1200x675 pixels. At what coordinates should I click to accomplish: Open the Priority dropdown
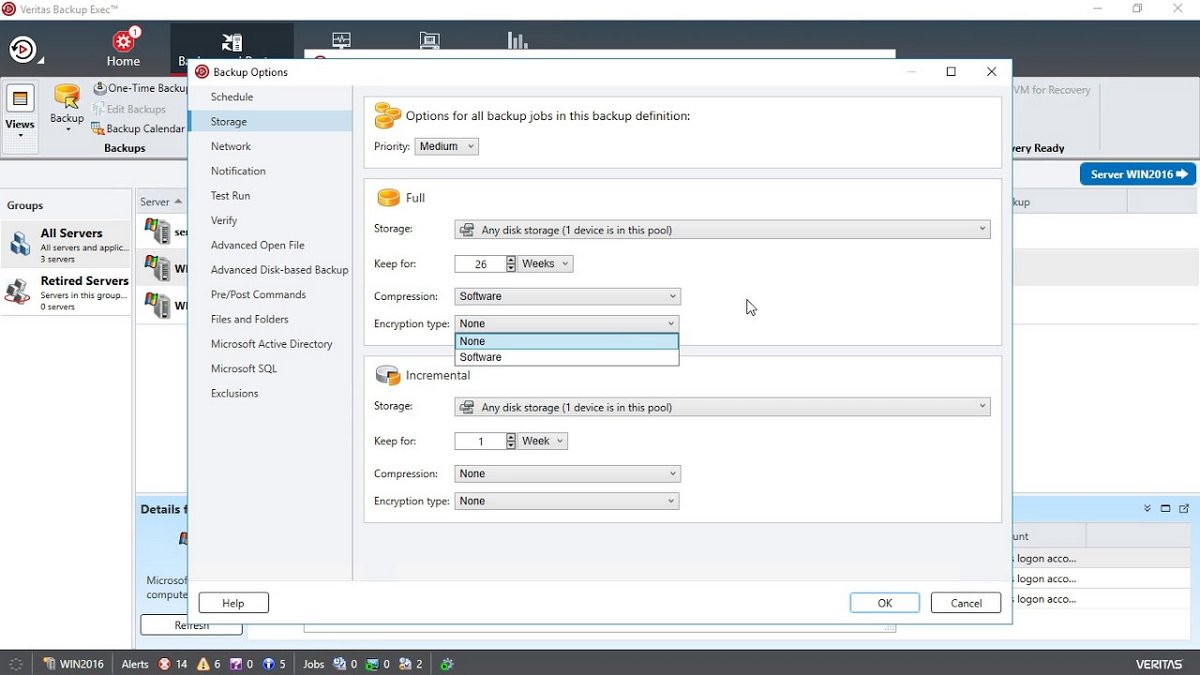tap(446, 146)
